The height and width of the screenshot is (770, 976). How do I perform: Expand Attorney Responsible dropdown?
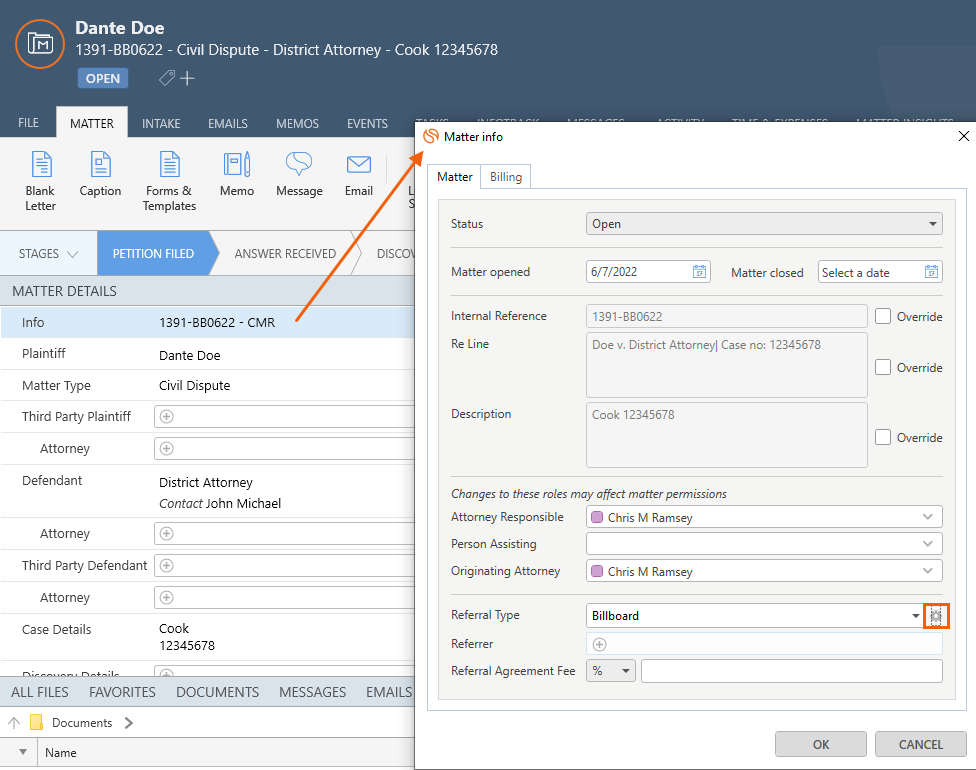point(927,517)
